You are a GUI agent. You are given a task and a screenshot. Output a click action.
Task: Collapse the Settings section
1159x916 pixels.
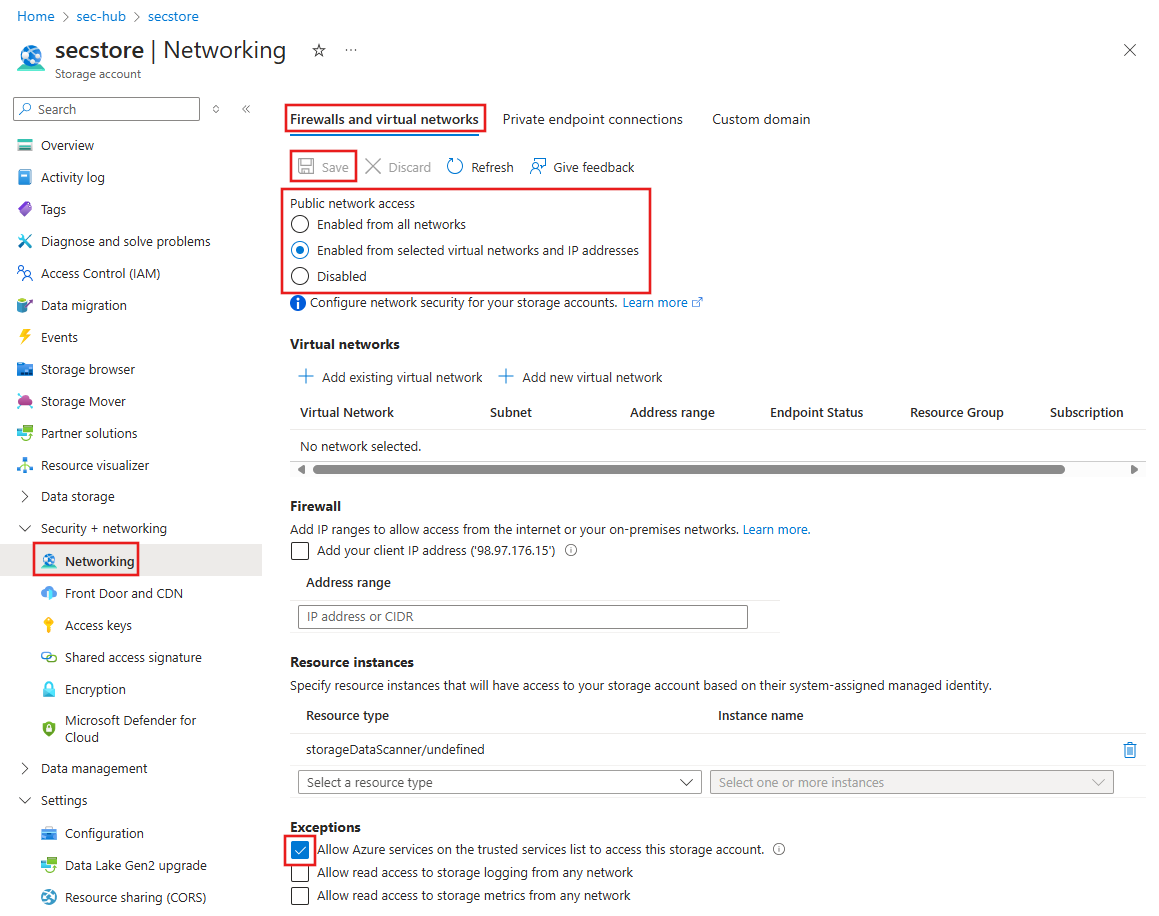click(x=25, y=801)
